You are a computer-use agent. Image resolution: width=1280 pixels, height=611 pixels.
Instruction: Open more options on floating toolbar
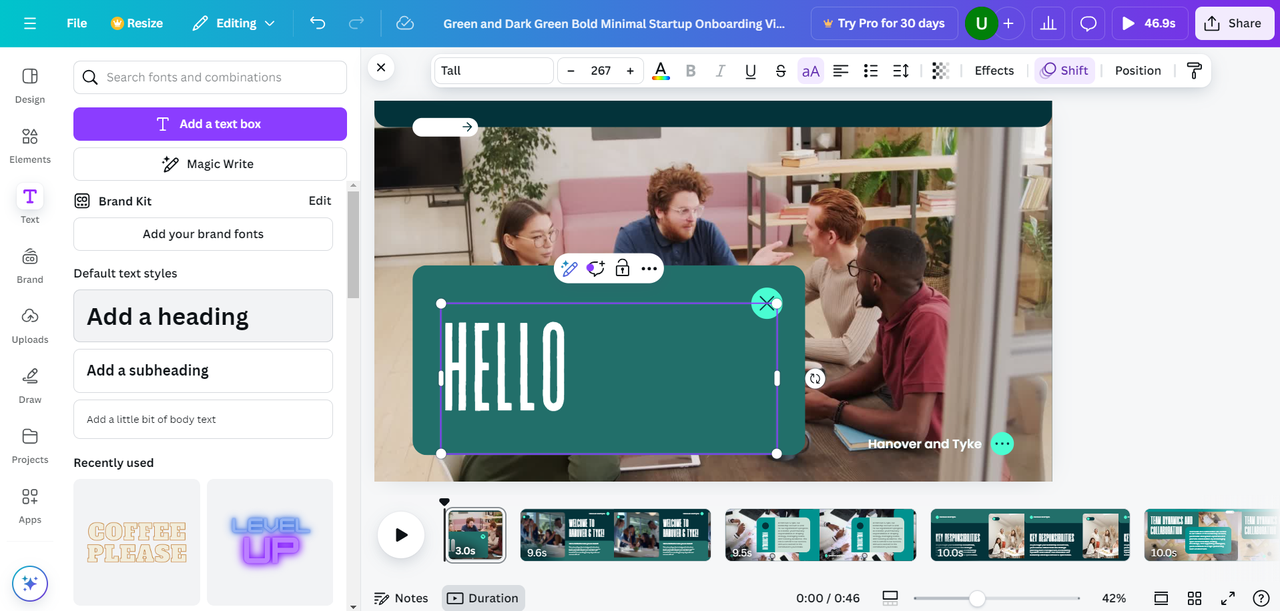click(649, 268)
